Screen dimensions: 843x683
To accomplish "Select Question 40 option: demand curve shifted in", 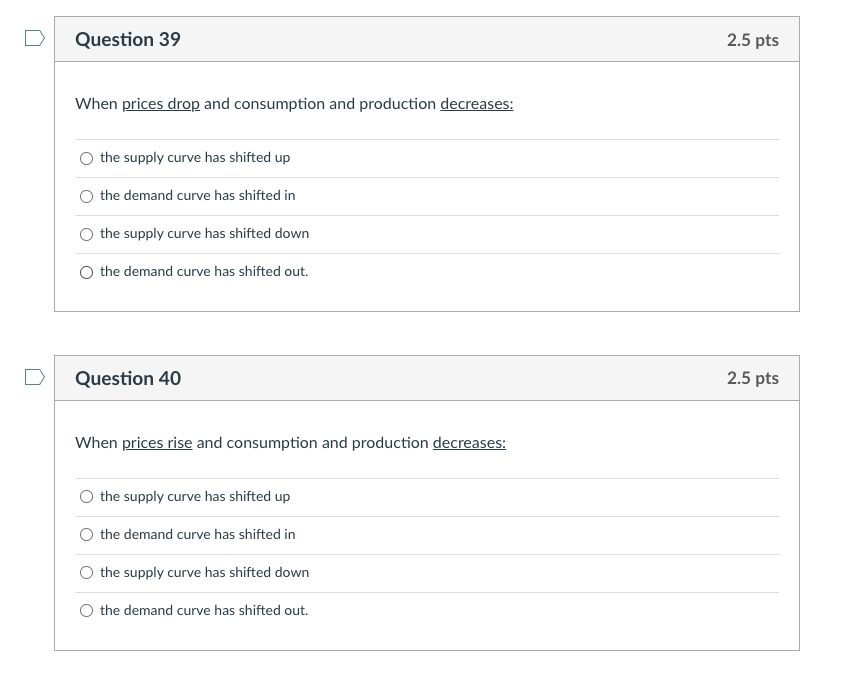I will pyautogui.click(x=86, y=535).
